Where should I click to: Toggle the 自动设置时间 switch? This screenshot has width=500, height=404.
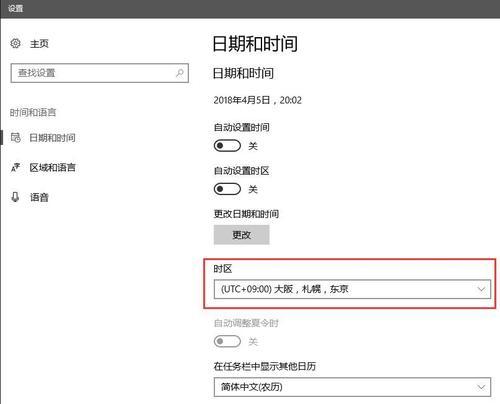coord(227,146)
